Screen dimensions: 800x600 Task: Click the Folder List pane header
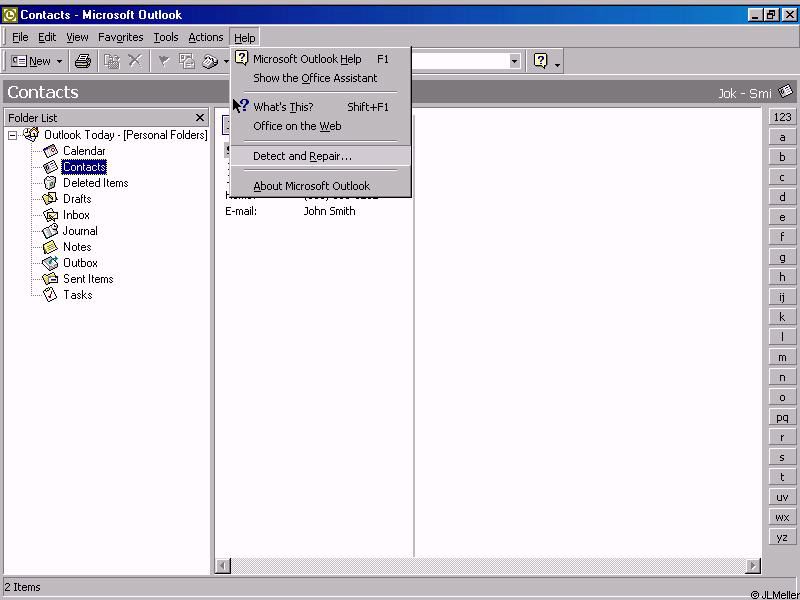coord(106,118)
